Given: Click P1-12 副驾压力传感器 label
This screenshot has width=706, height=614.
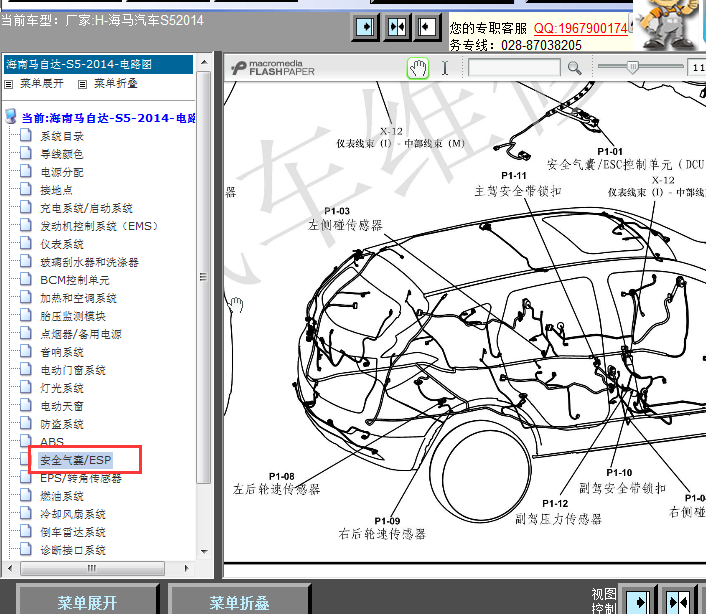Looking at the screenshot, I should 558,512.
